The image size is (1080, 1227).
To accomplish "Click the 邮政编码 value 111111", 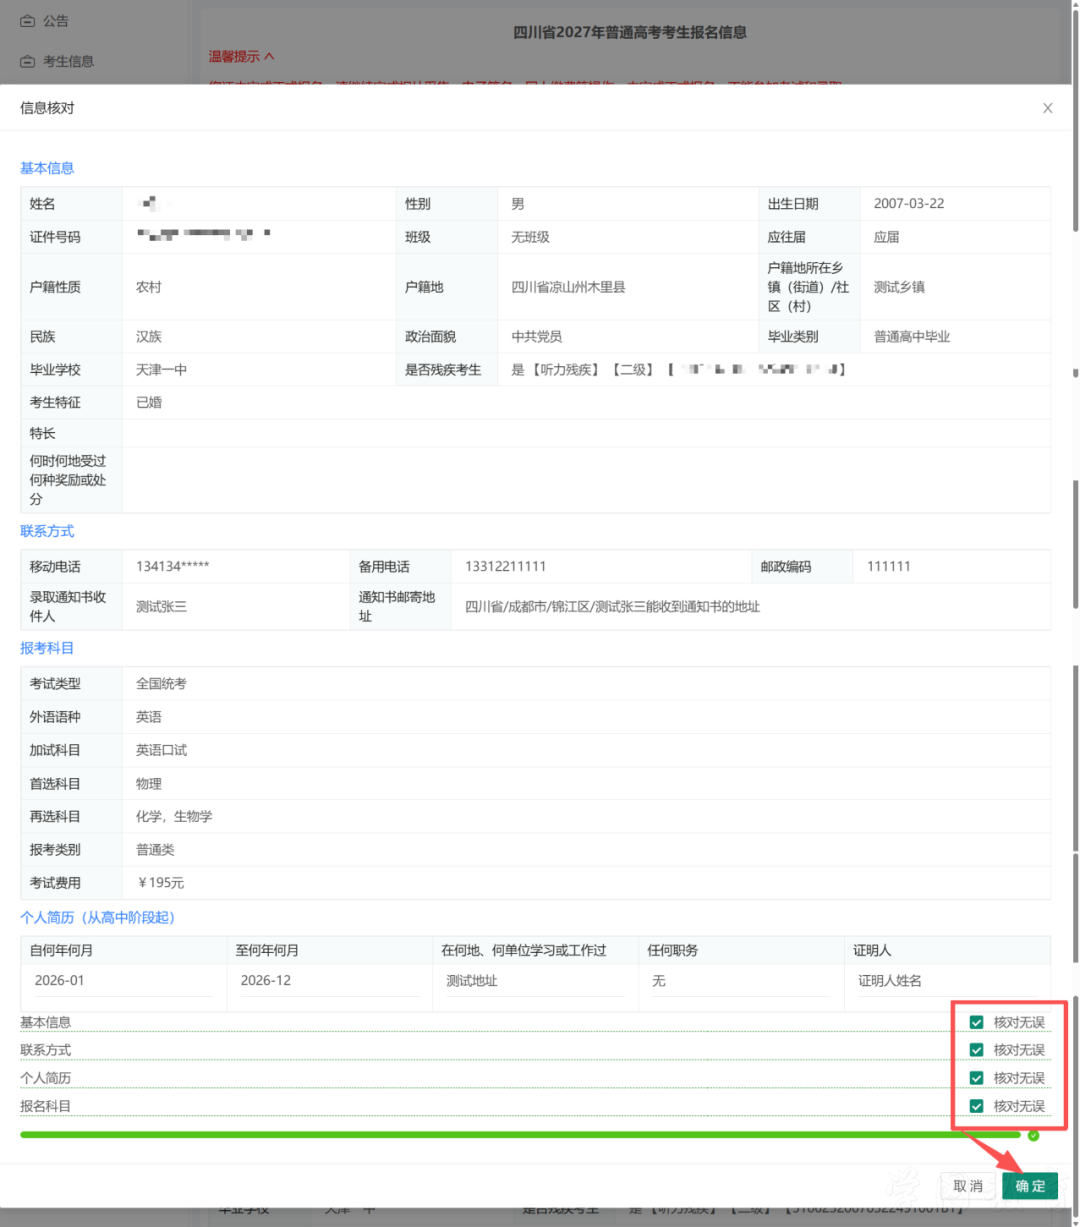I will coord(889,566).
